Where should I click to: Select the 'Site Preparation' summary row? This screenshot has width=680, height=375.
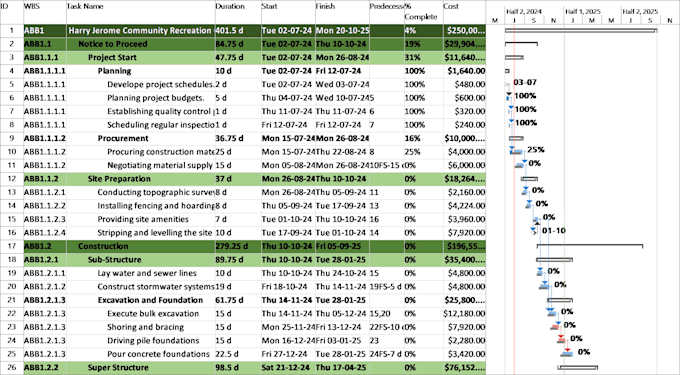(243, 179)
